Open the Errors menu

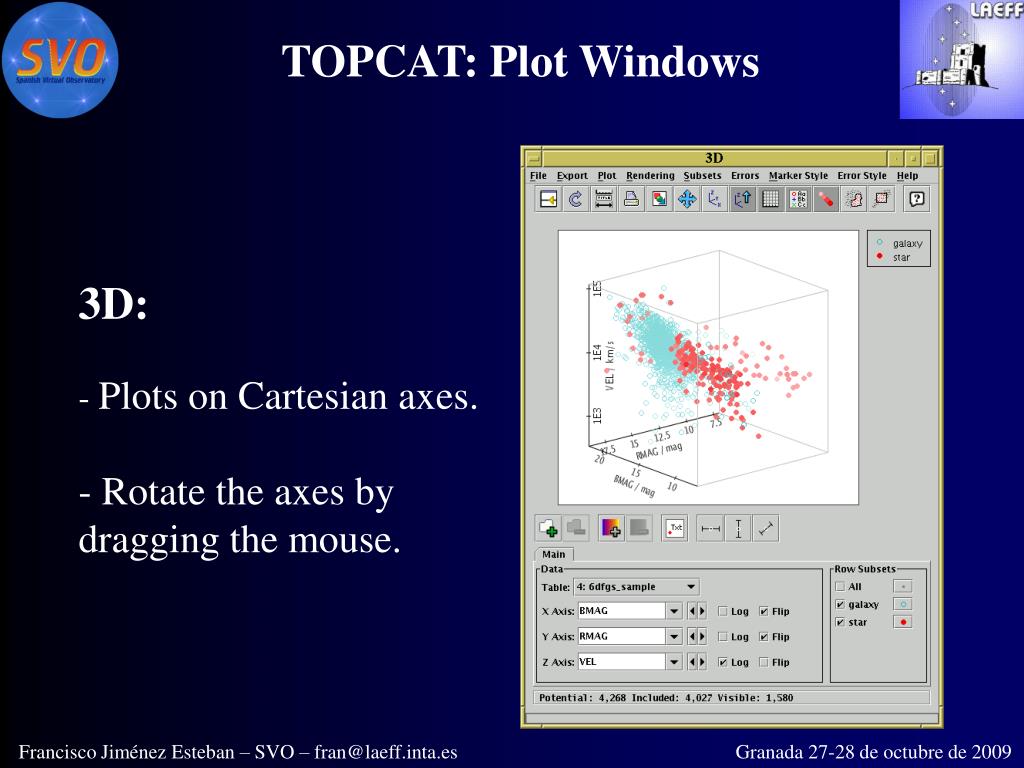pyautogui.click(x=745, y=176)
